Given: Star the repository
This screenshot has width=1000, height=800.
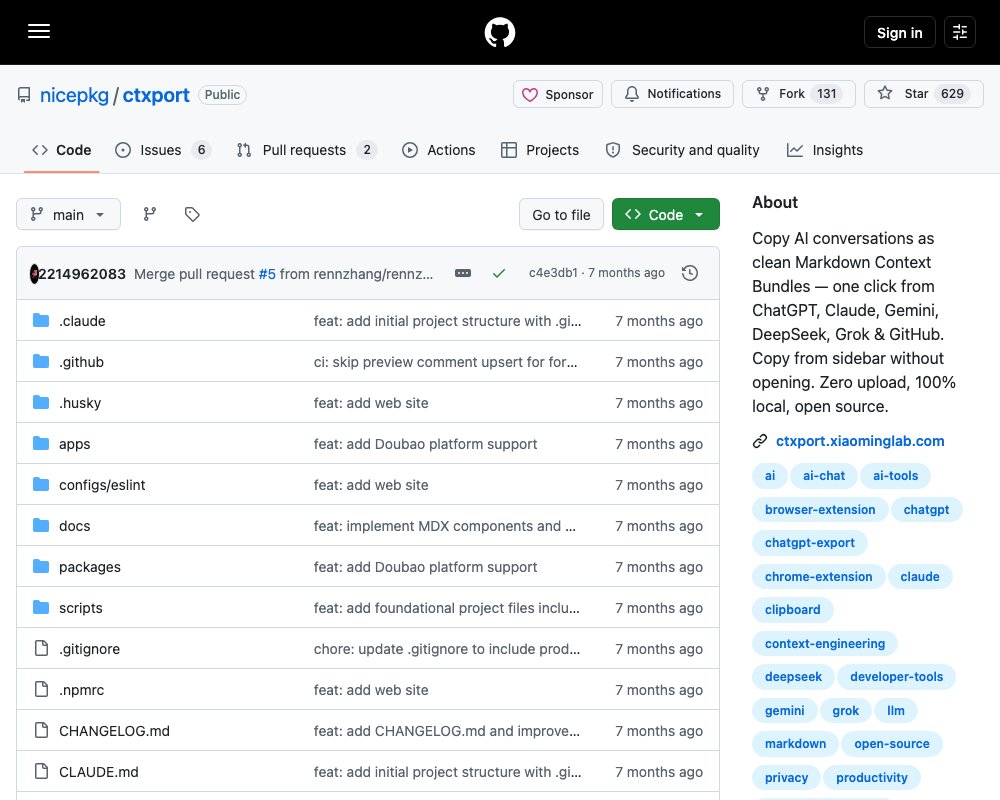Looking at the screenshot, I should click(923, 94).
